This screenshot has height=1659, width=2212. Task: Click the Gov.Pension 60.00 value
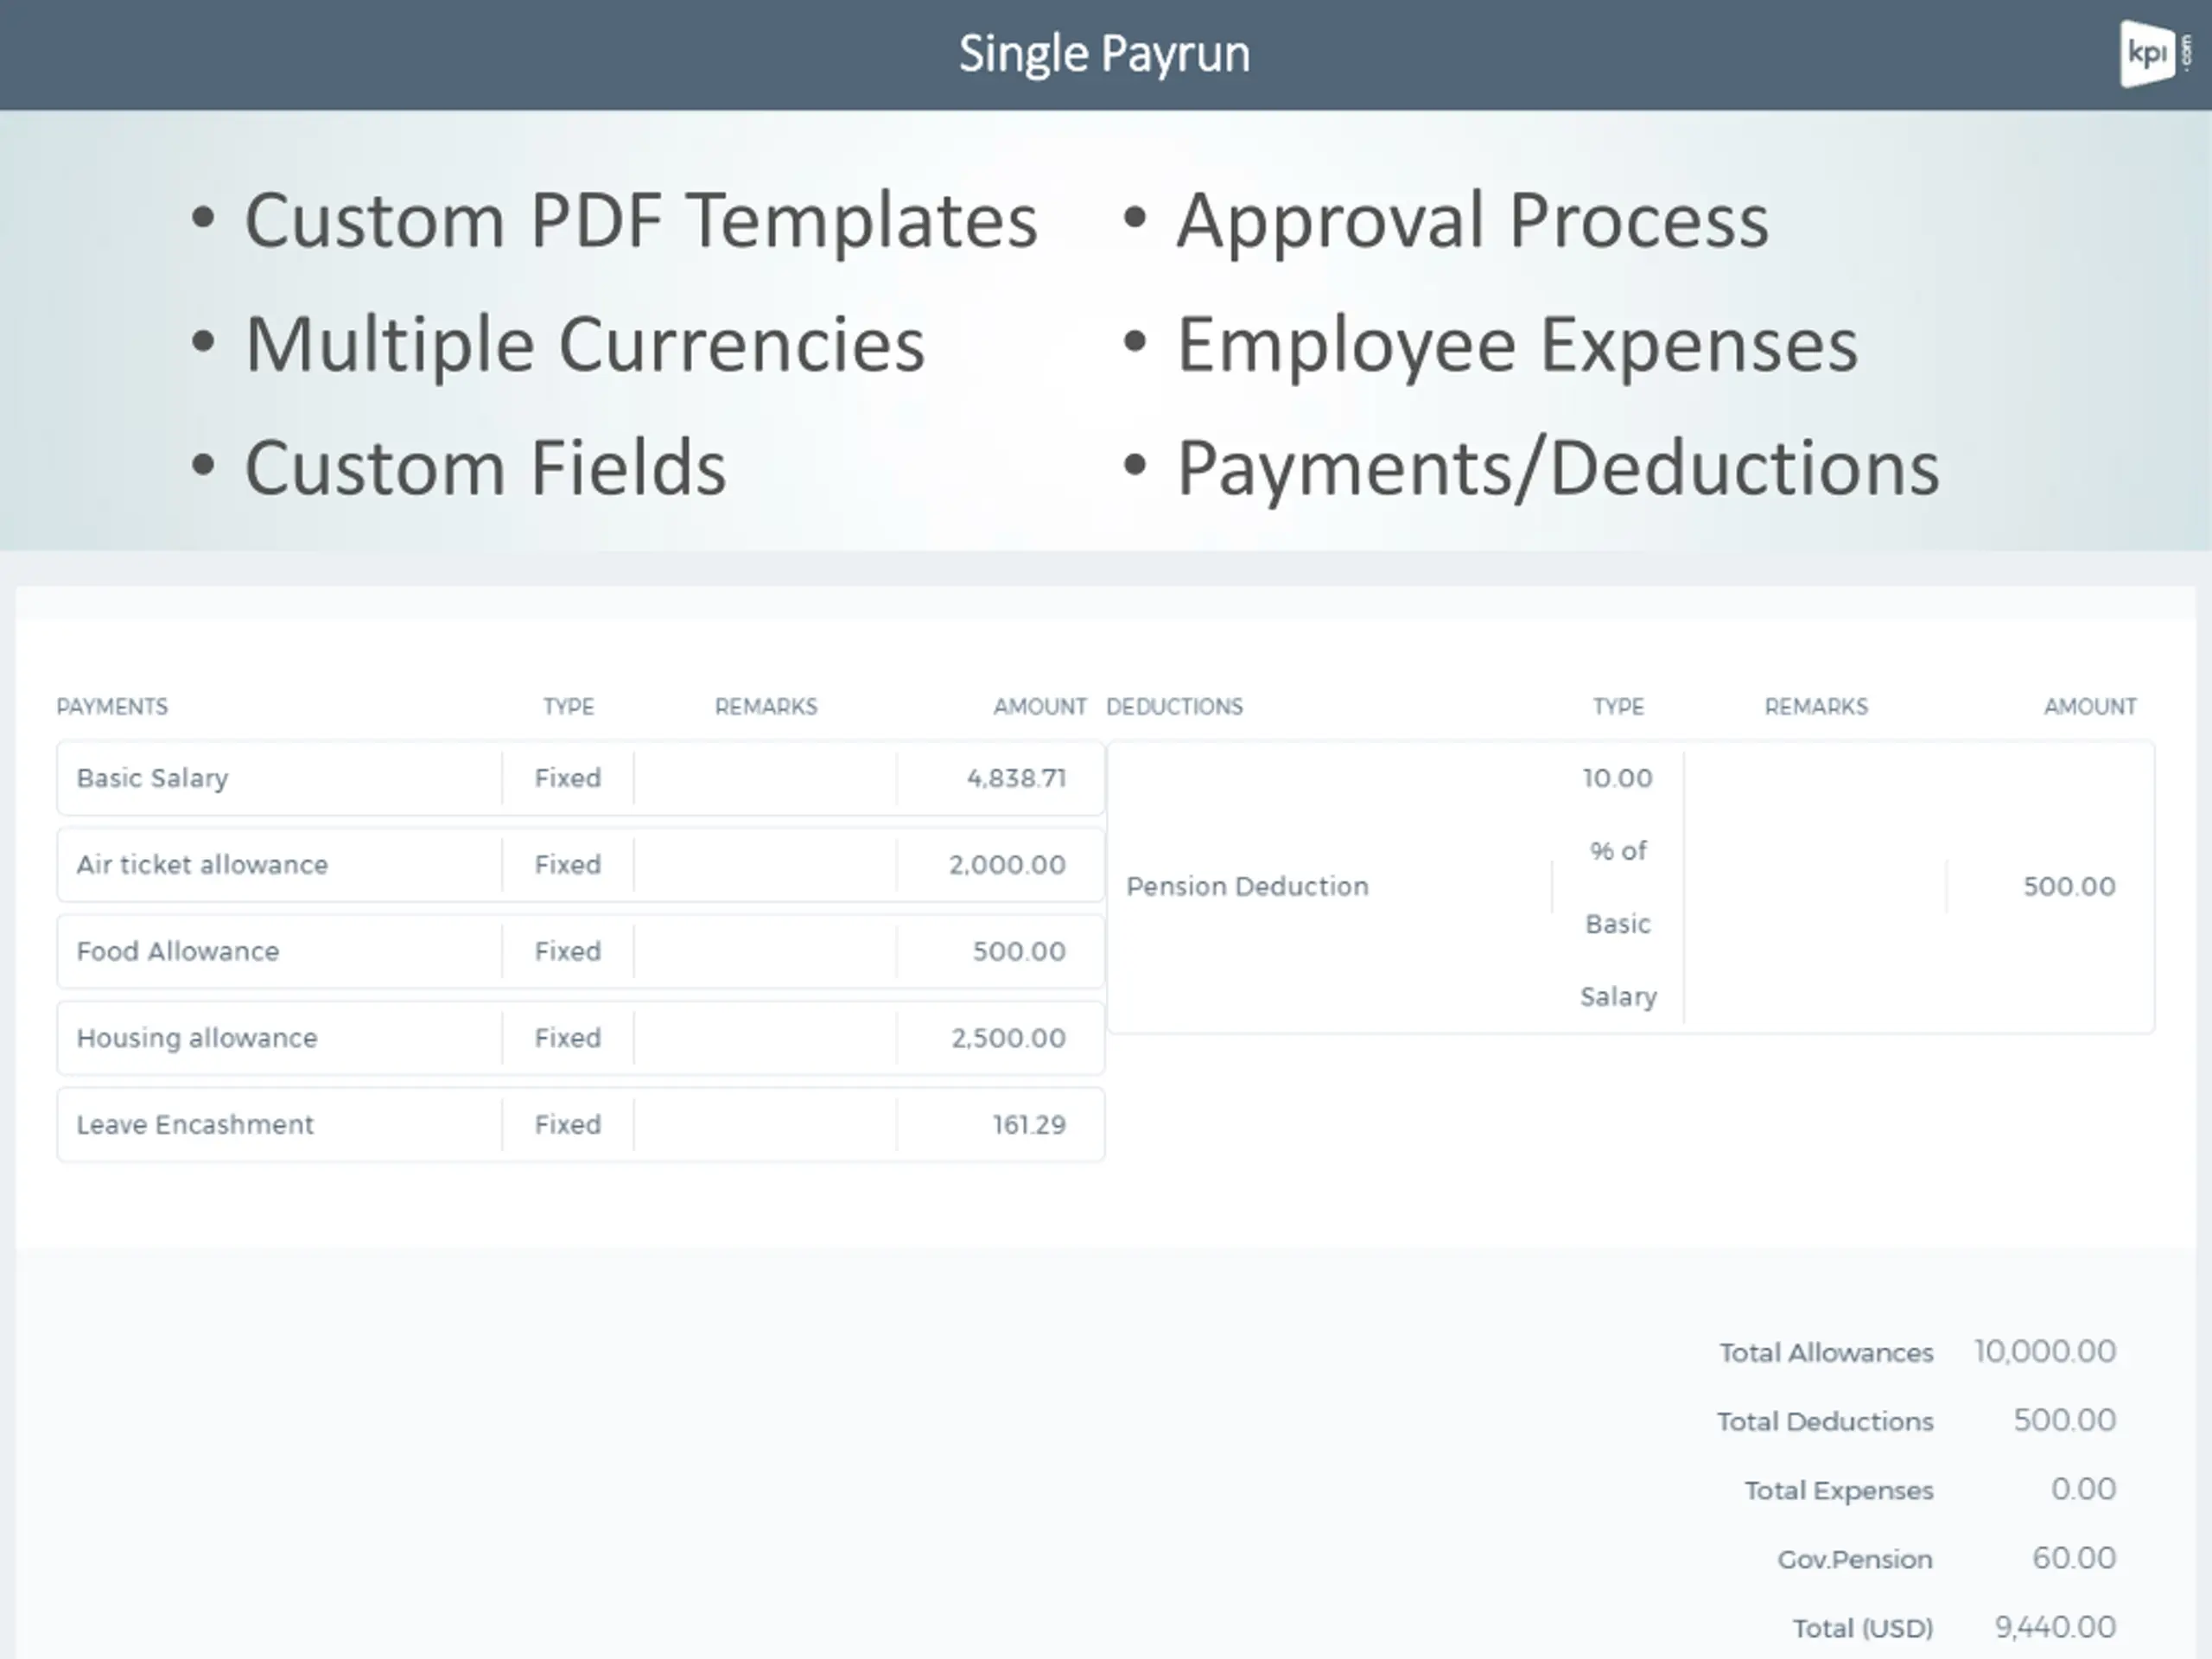pyautogui.click(x=2074, y=1559)
